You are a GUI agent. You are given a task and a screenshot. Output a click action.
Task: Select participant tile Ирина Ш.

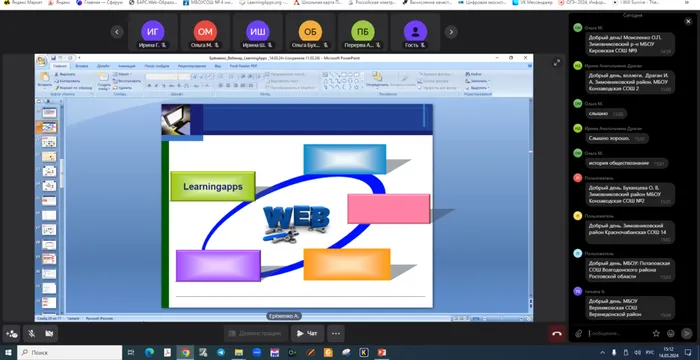[x=258, y=32]
